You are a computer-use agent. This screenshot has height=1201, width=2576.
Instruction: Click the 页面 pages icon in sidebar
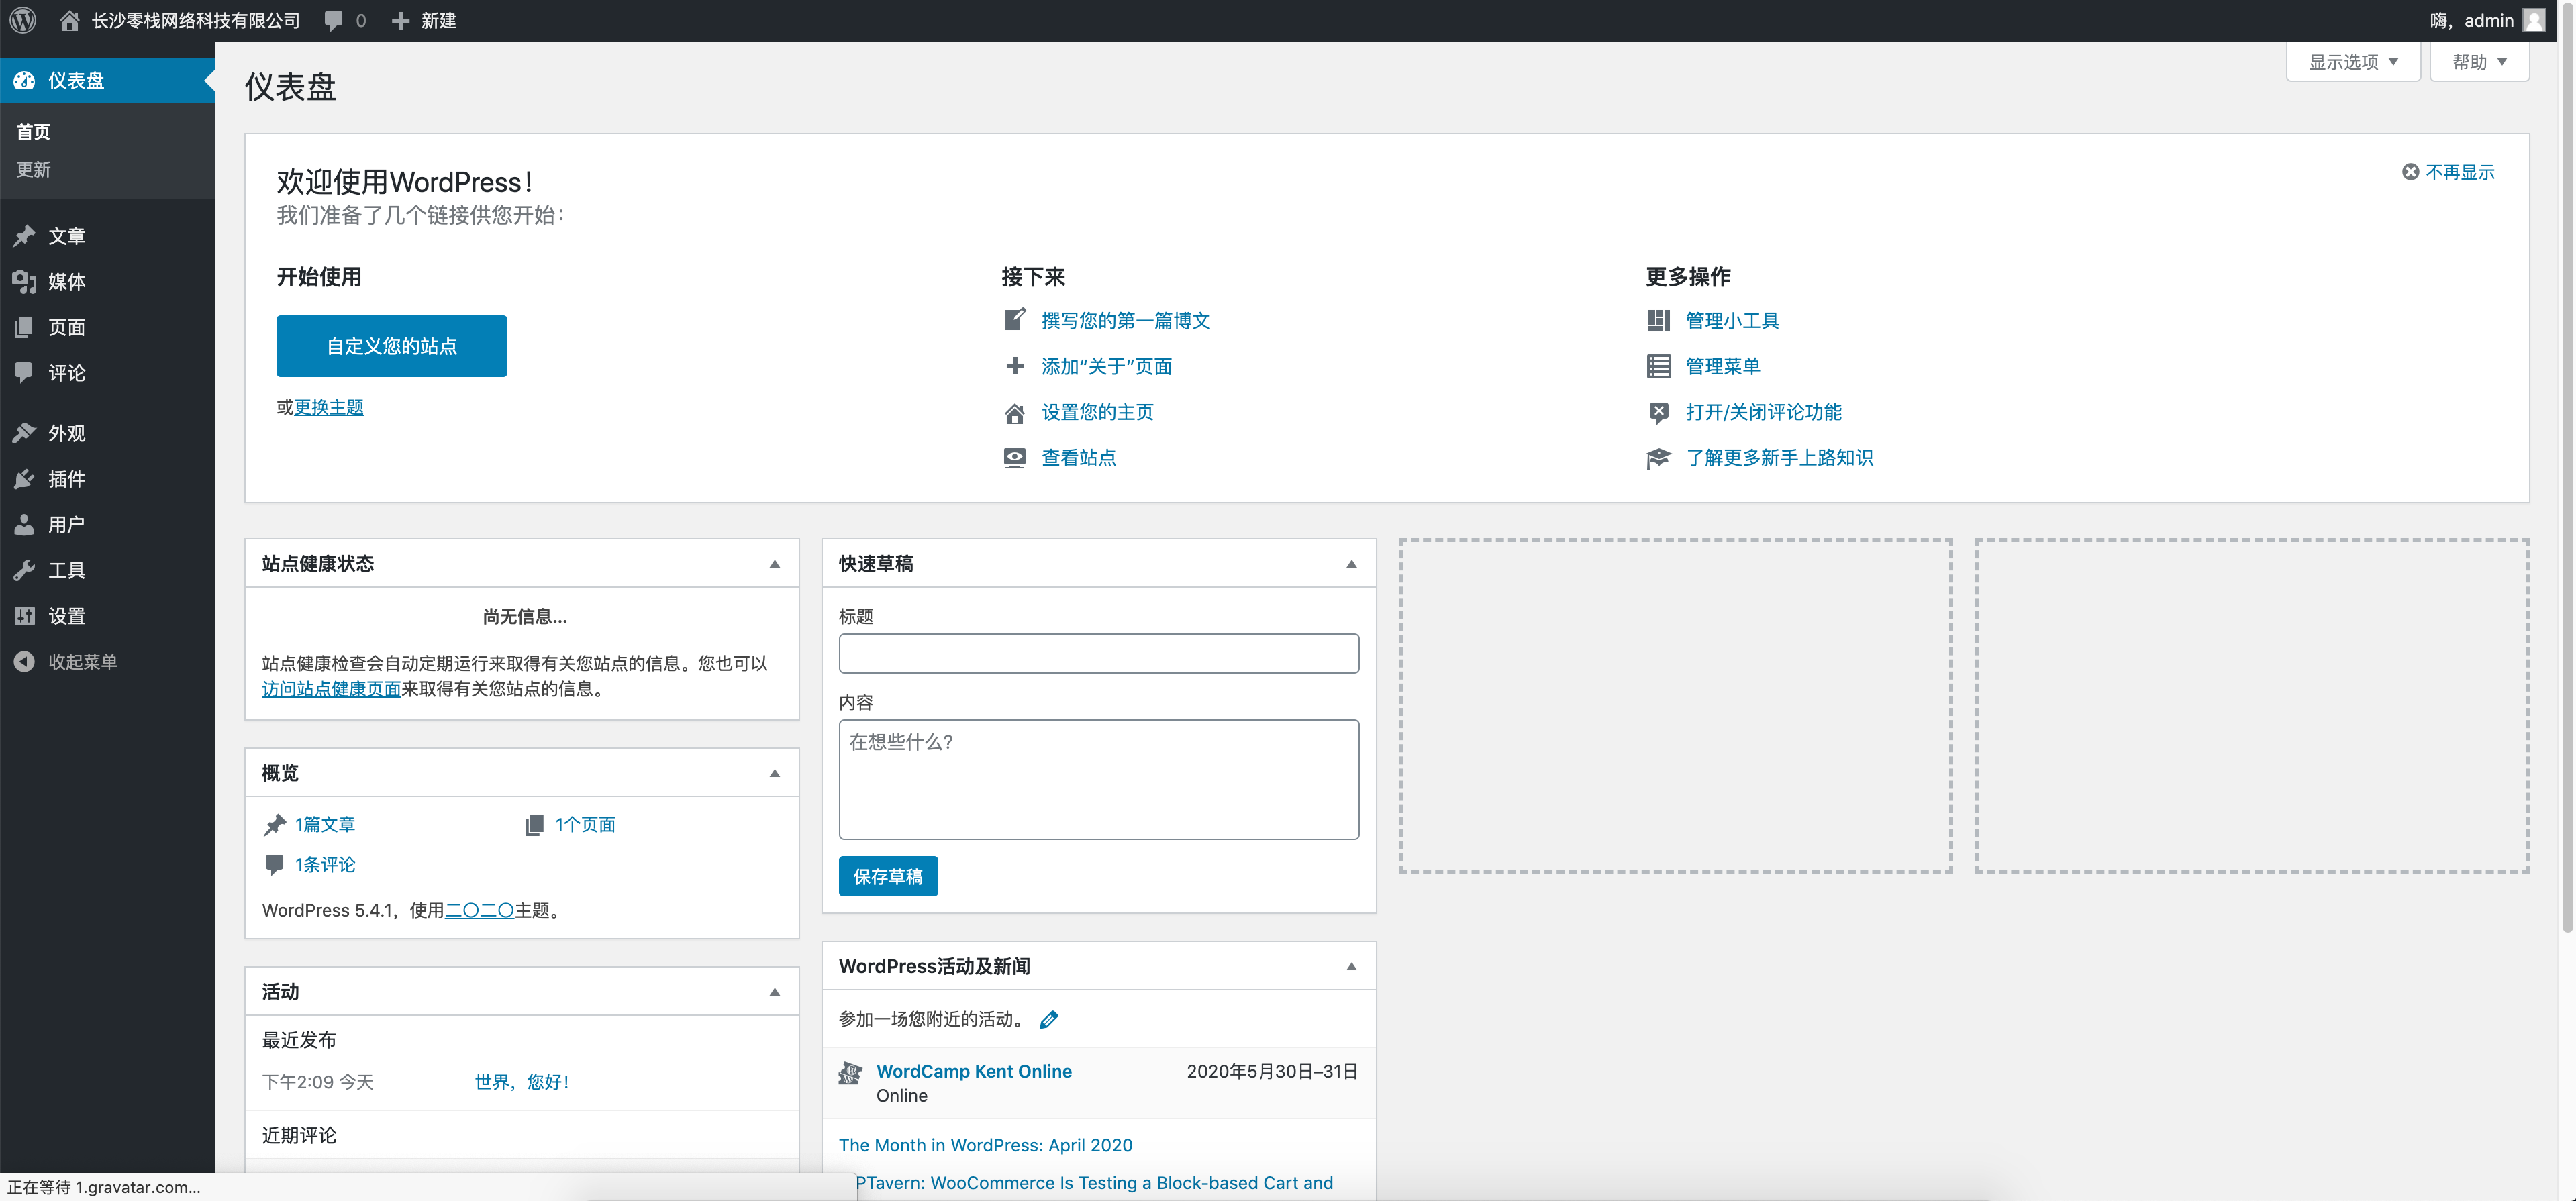(24, 327)
